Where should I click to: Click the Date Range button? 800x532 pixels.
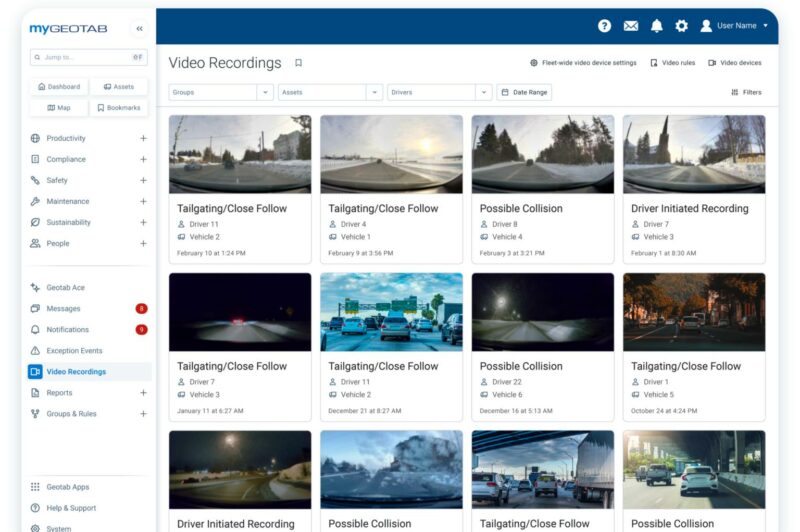pos(524,92)
